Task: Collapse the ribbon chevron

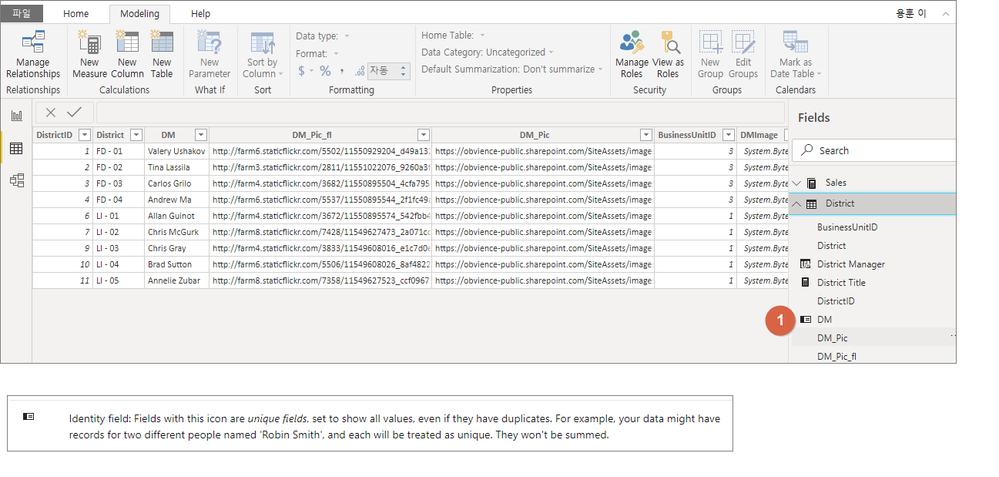Action: tap(945, 13)
